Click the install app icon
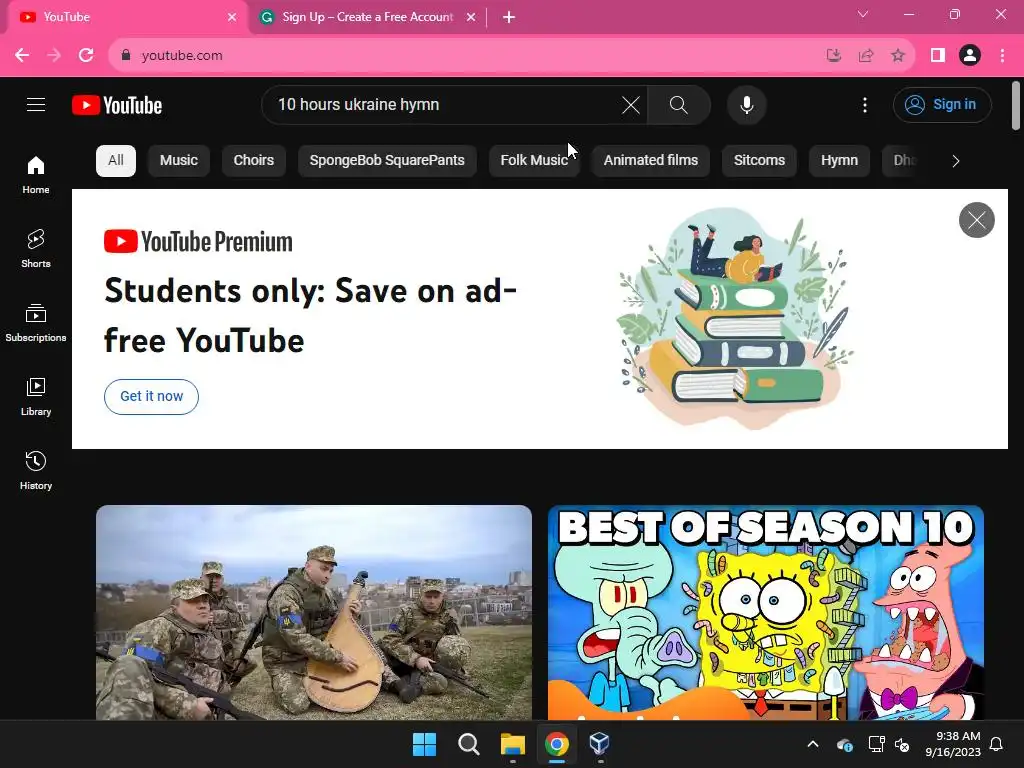Image resolution: width=1024 pixels, height=768 pixels. pos(833,56)
